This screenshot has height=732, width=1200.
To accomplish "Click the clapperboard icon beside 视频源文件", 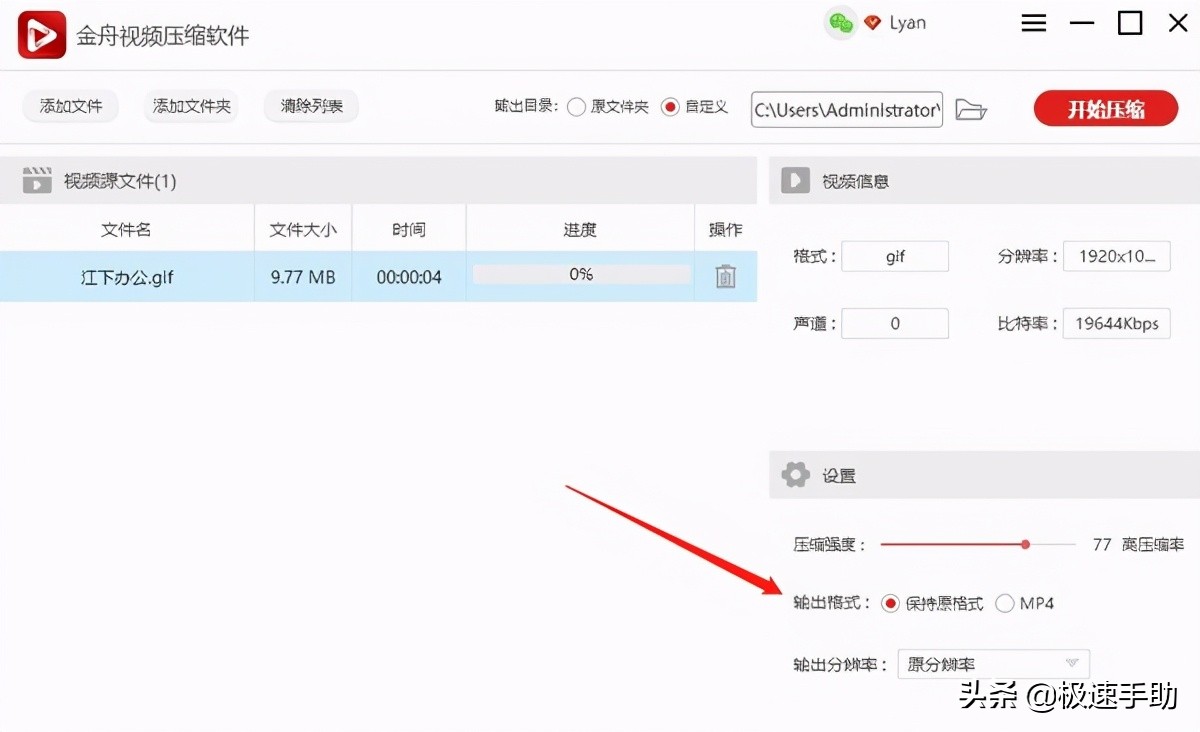I will [x=38, y=180].
